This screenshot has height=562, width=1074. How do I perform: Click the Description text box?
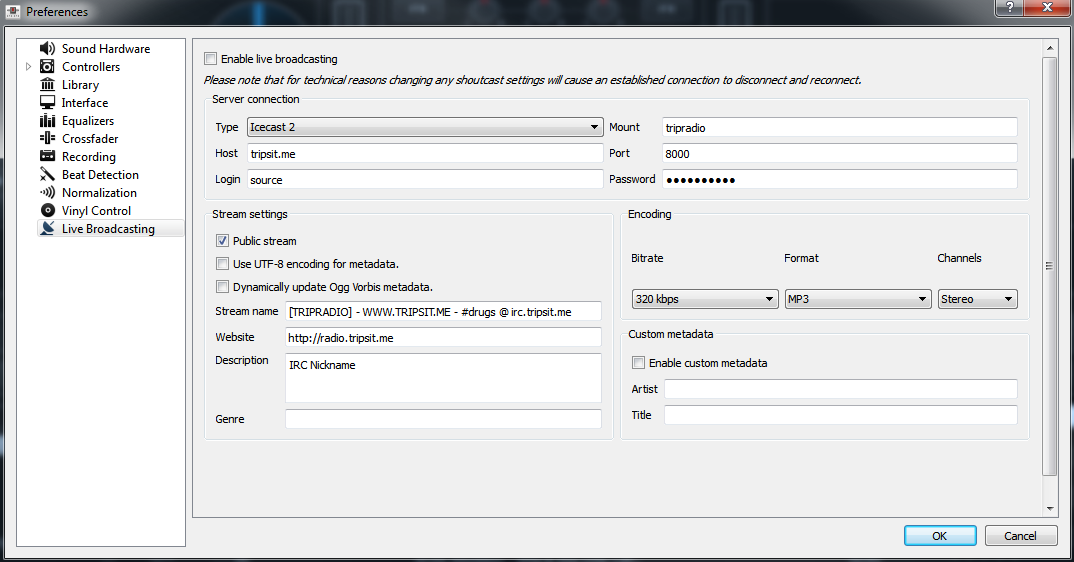443,378
